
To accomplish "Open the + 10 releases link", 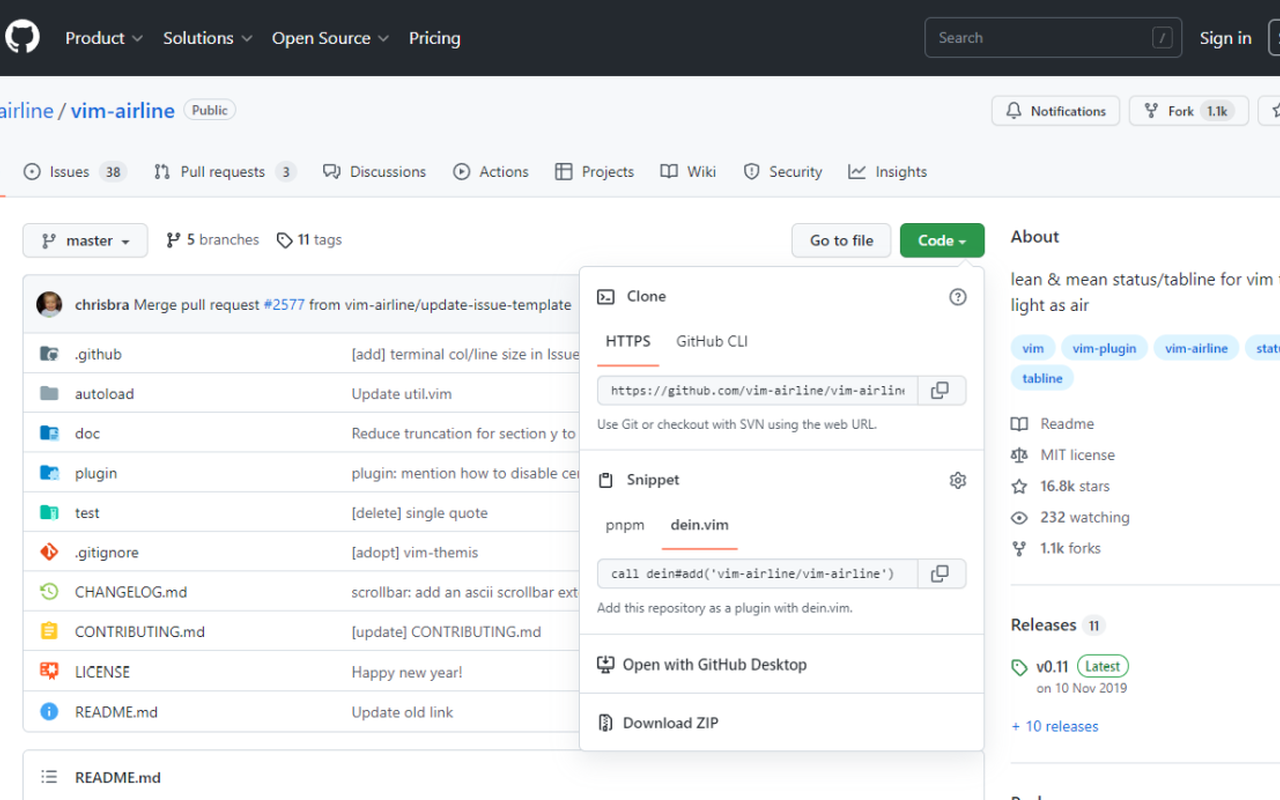I will (1054, 727).
